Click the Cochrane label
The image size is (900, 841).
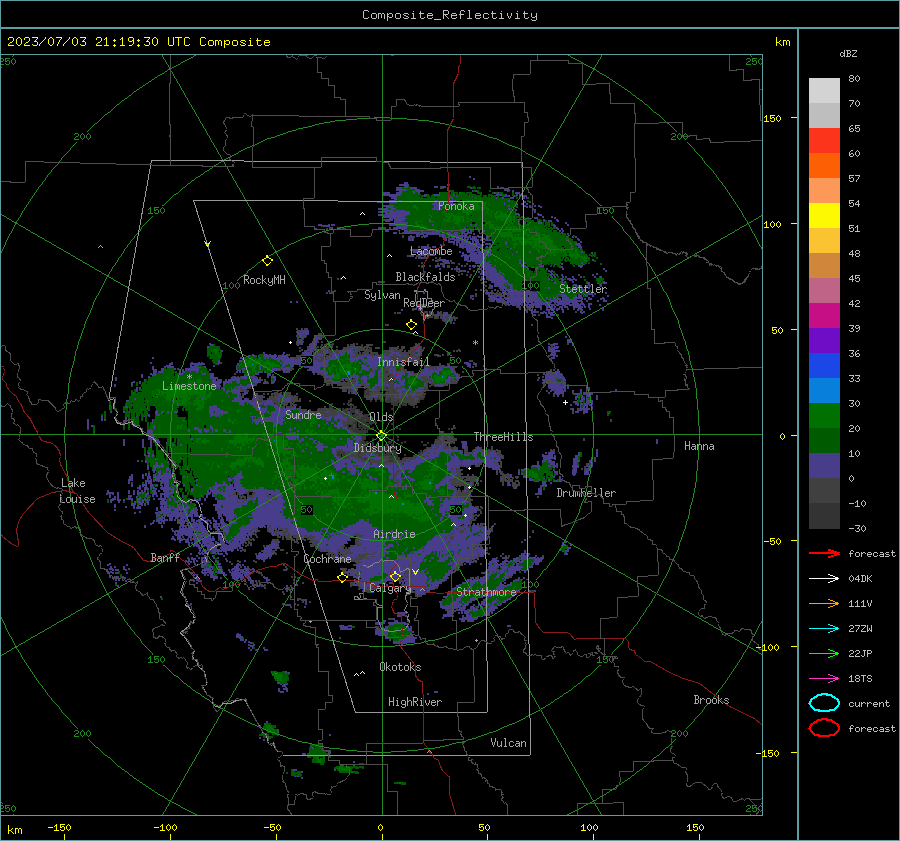327,559
